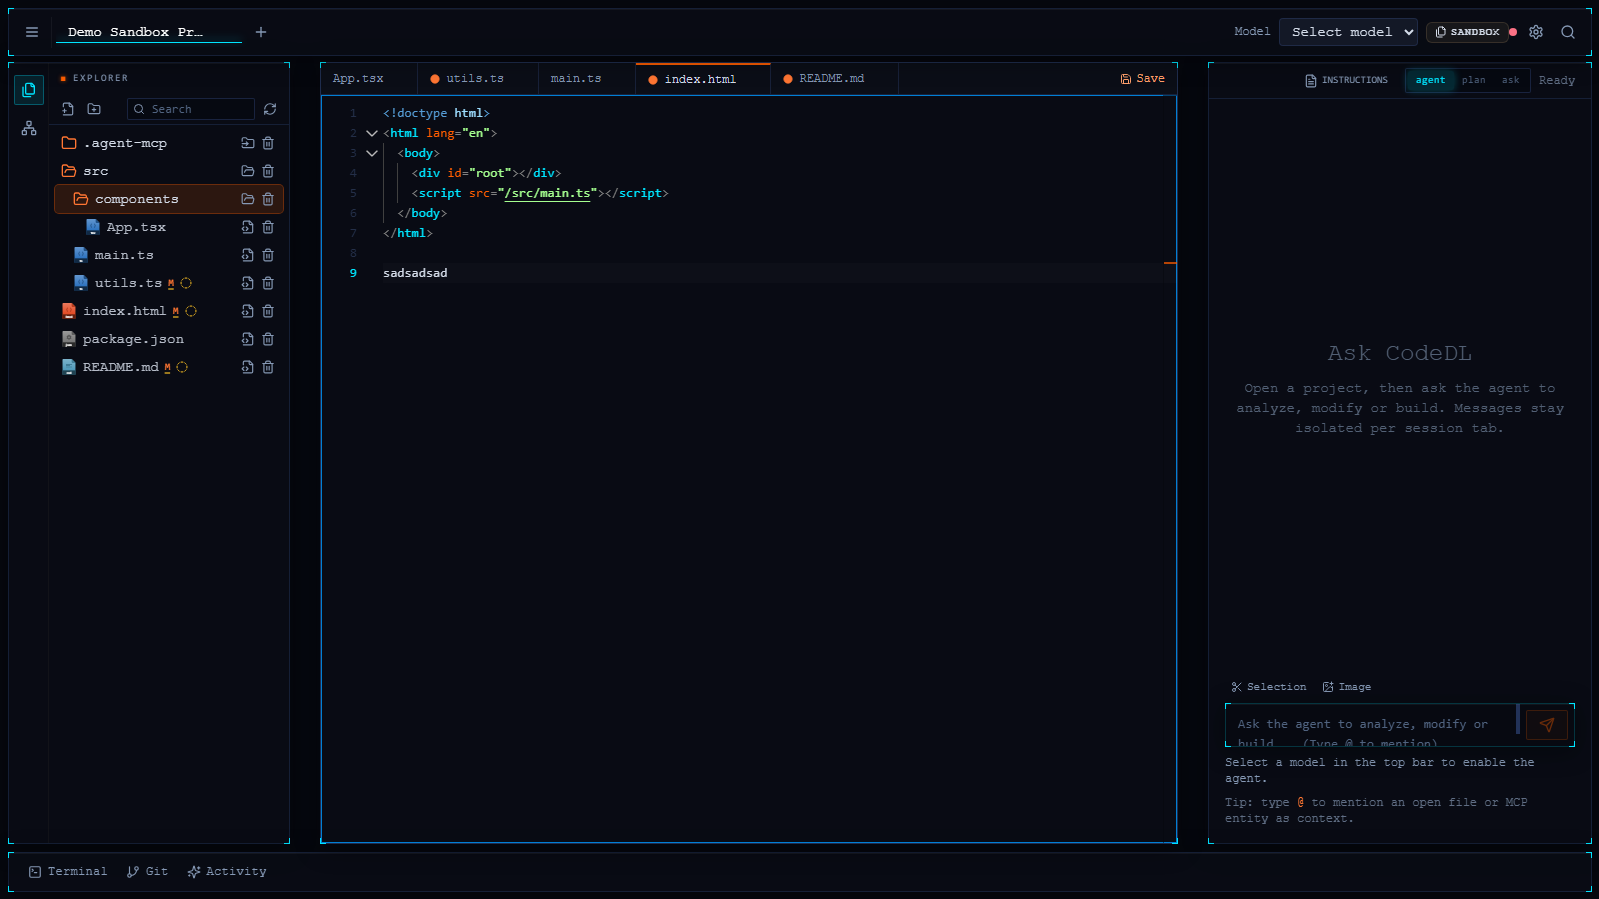Toggle the SANDBOX mode badge
1599x899 pixels.
1467,32
